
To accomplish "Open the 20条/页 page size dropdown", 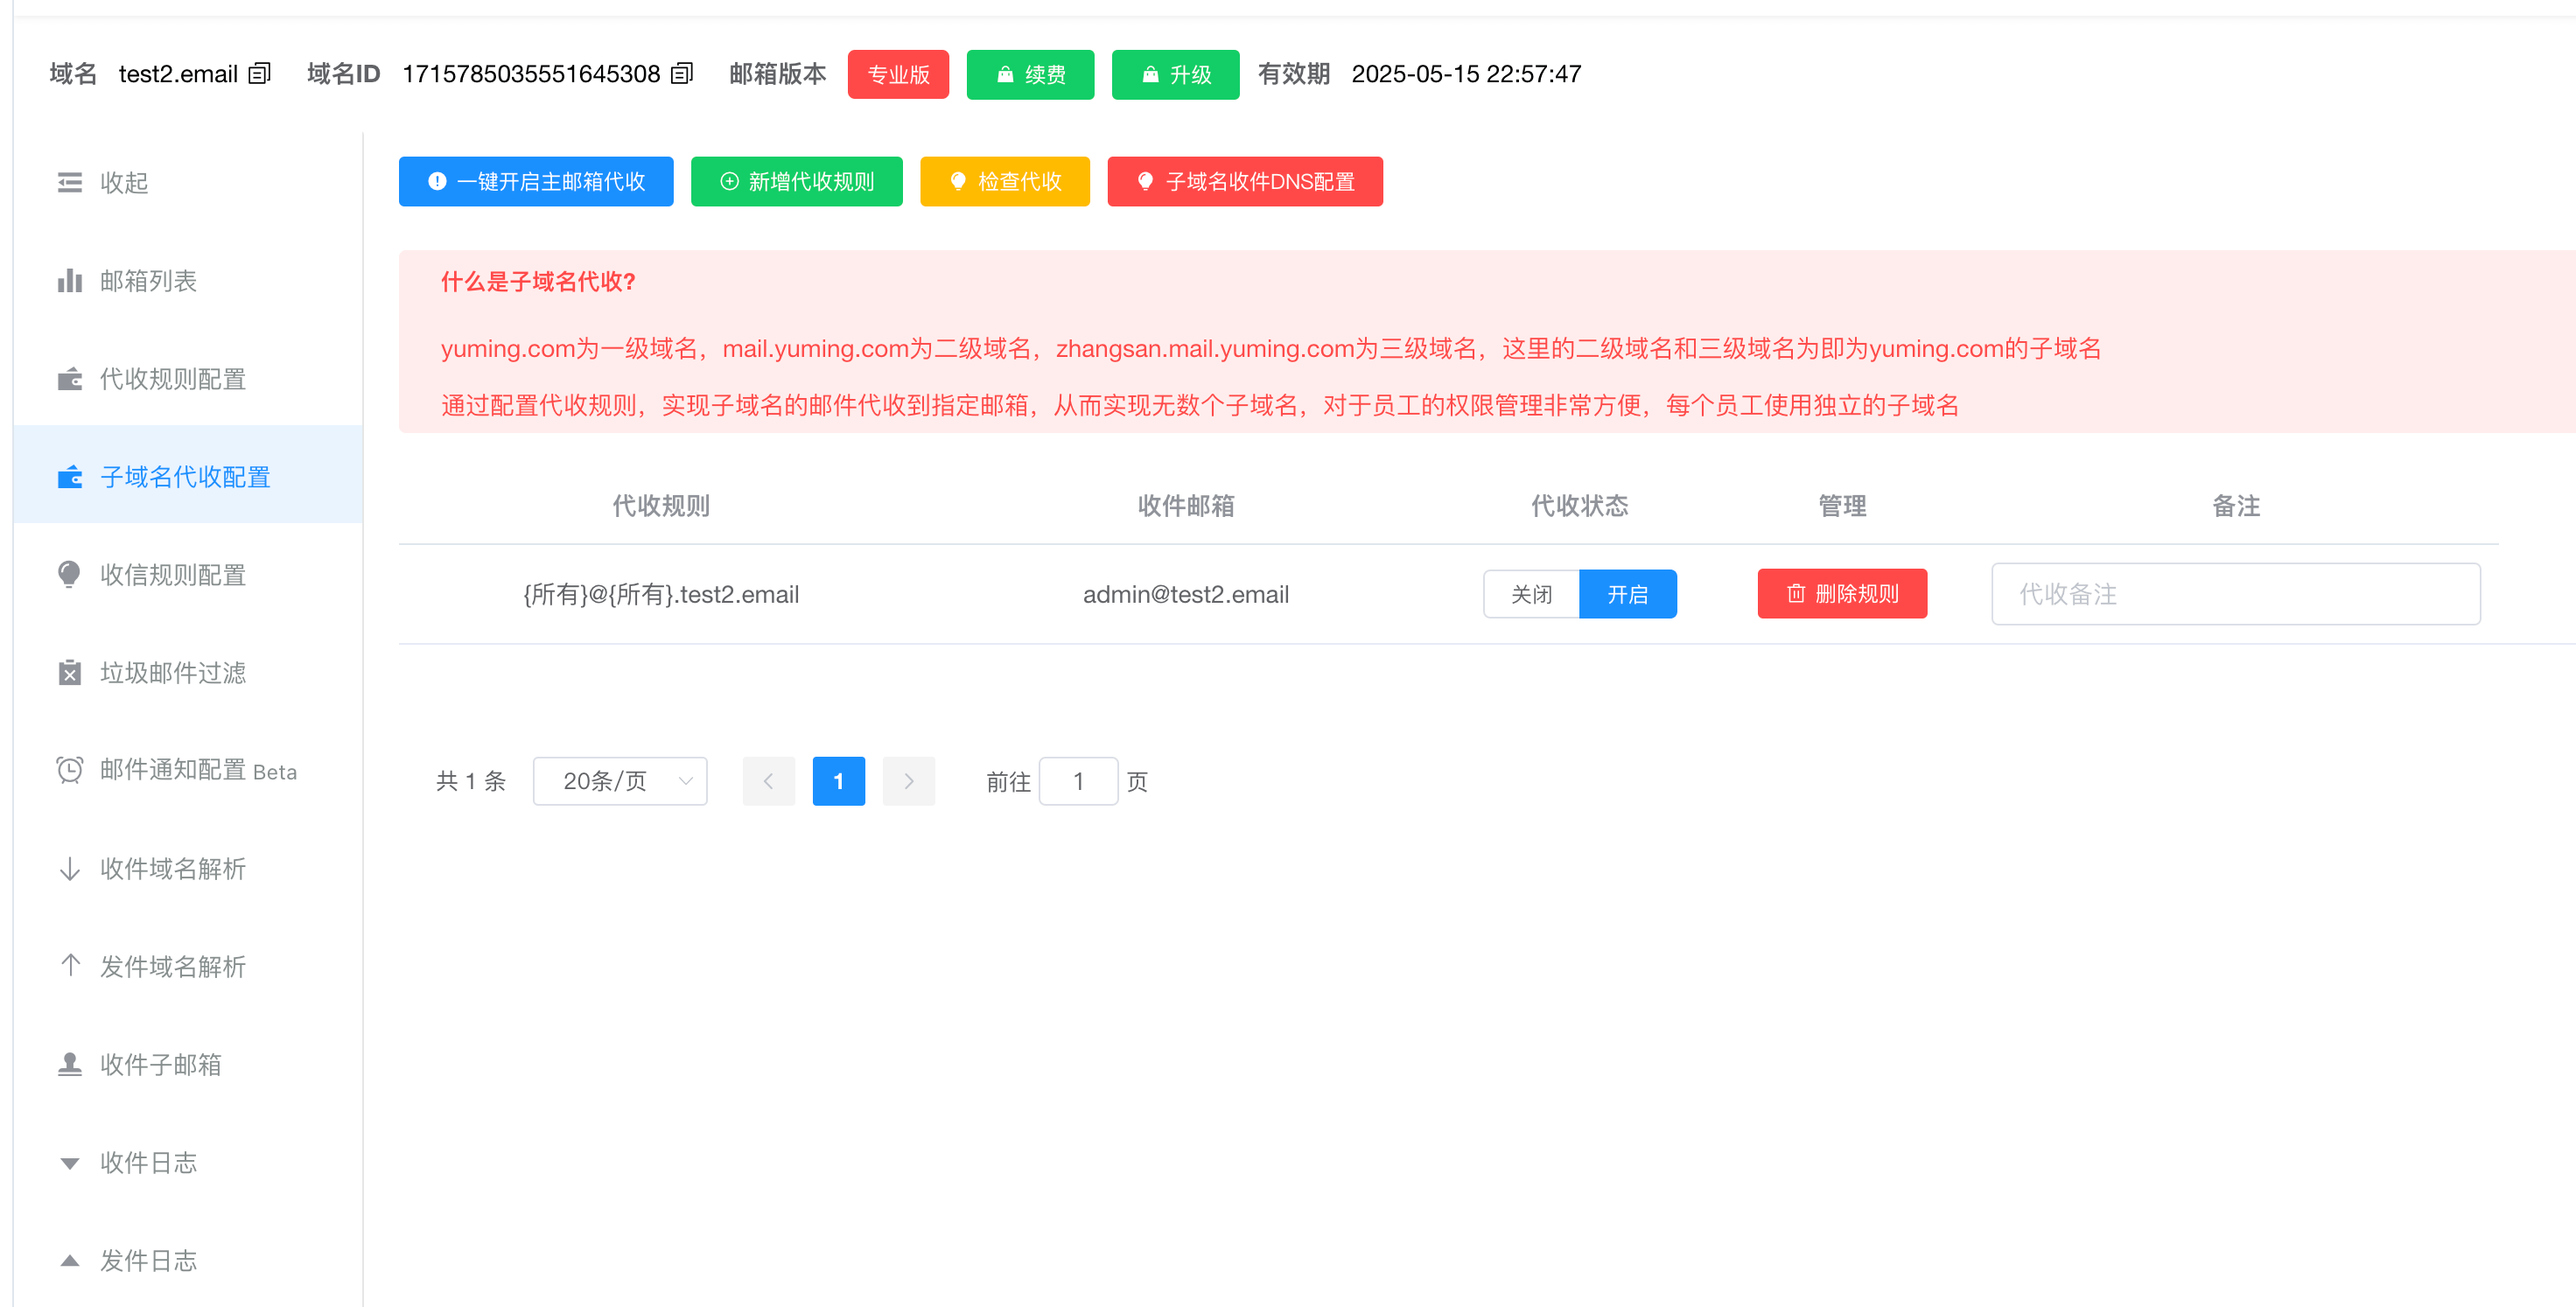I will tap(620, 781).
